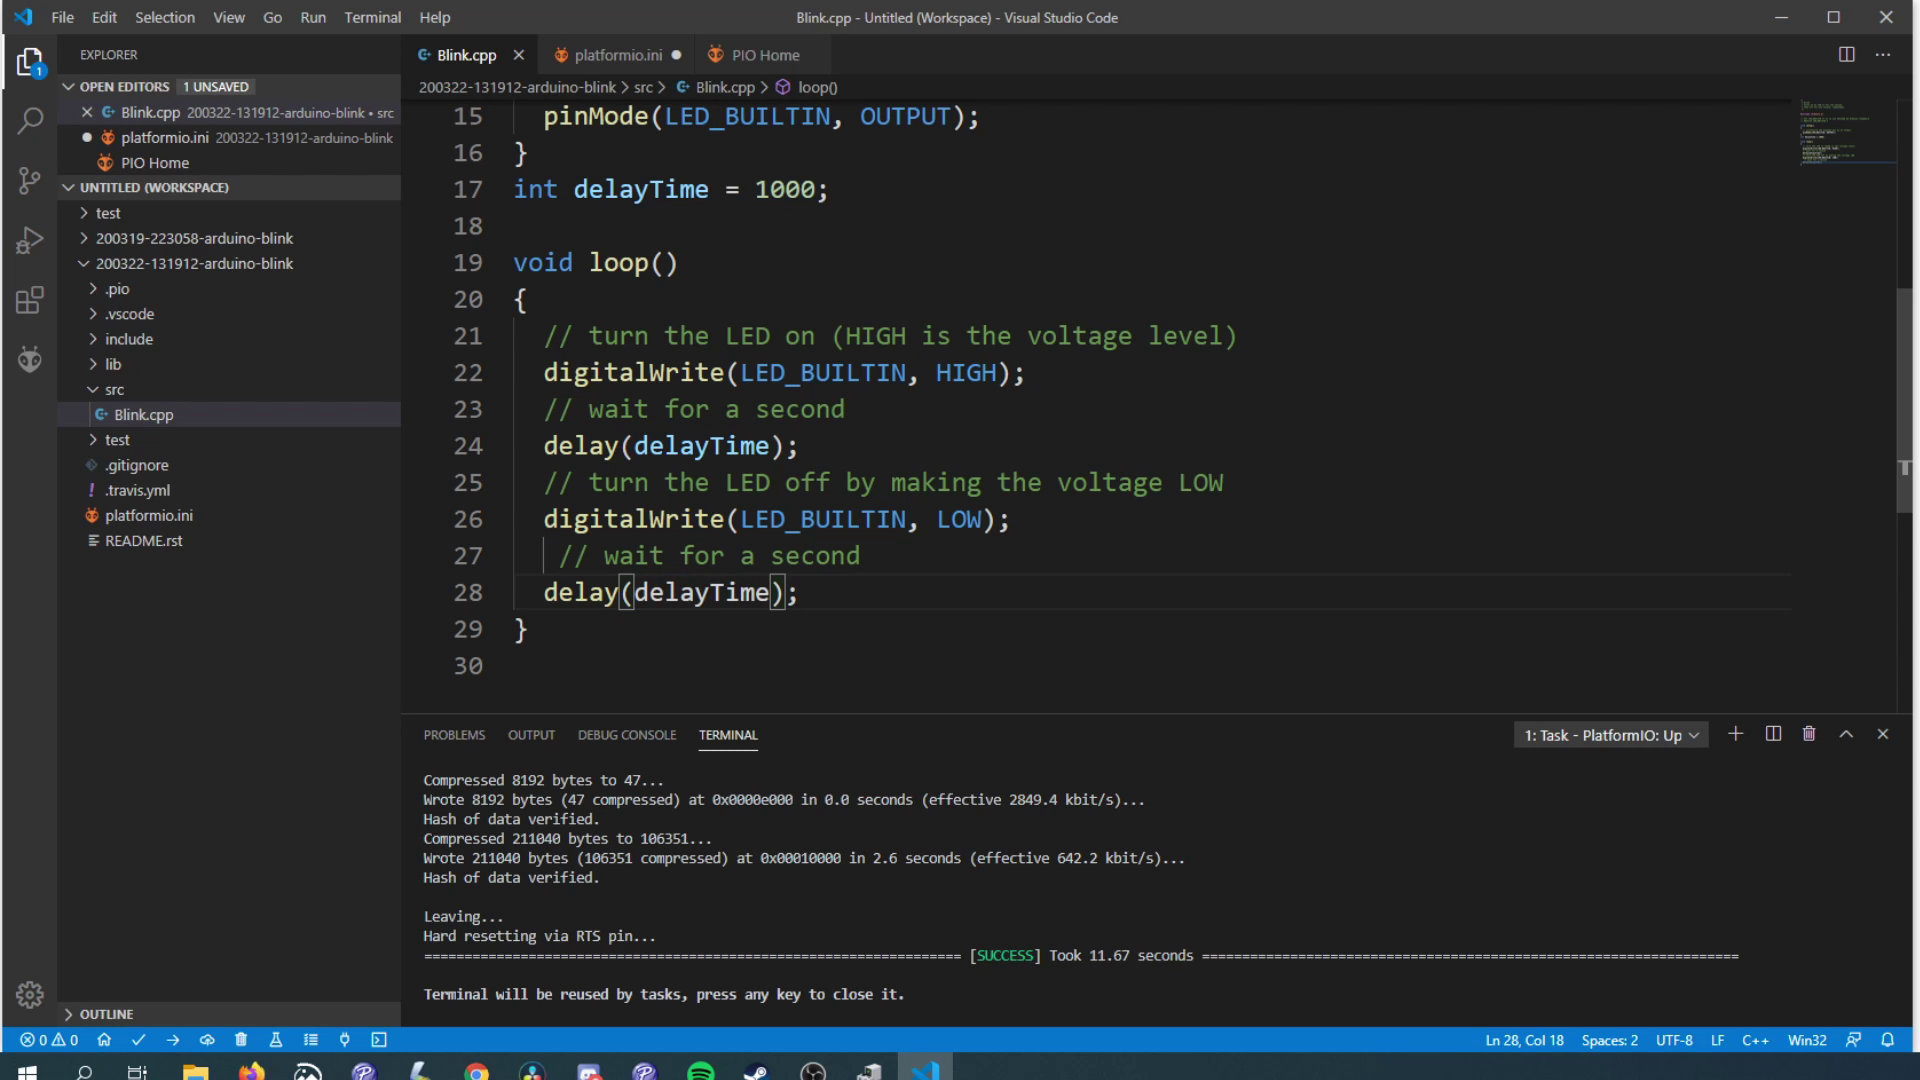Viewport: 1920px width, 1080px height.
Task: Launch Spotify from the taskbar
Action: (701, 1070)
